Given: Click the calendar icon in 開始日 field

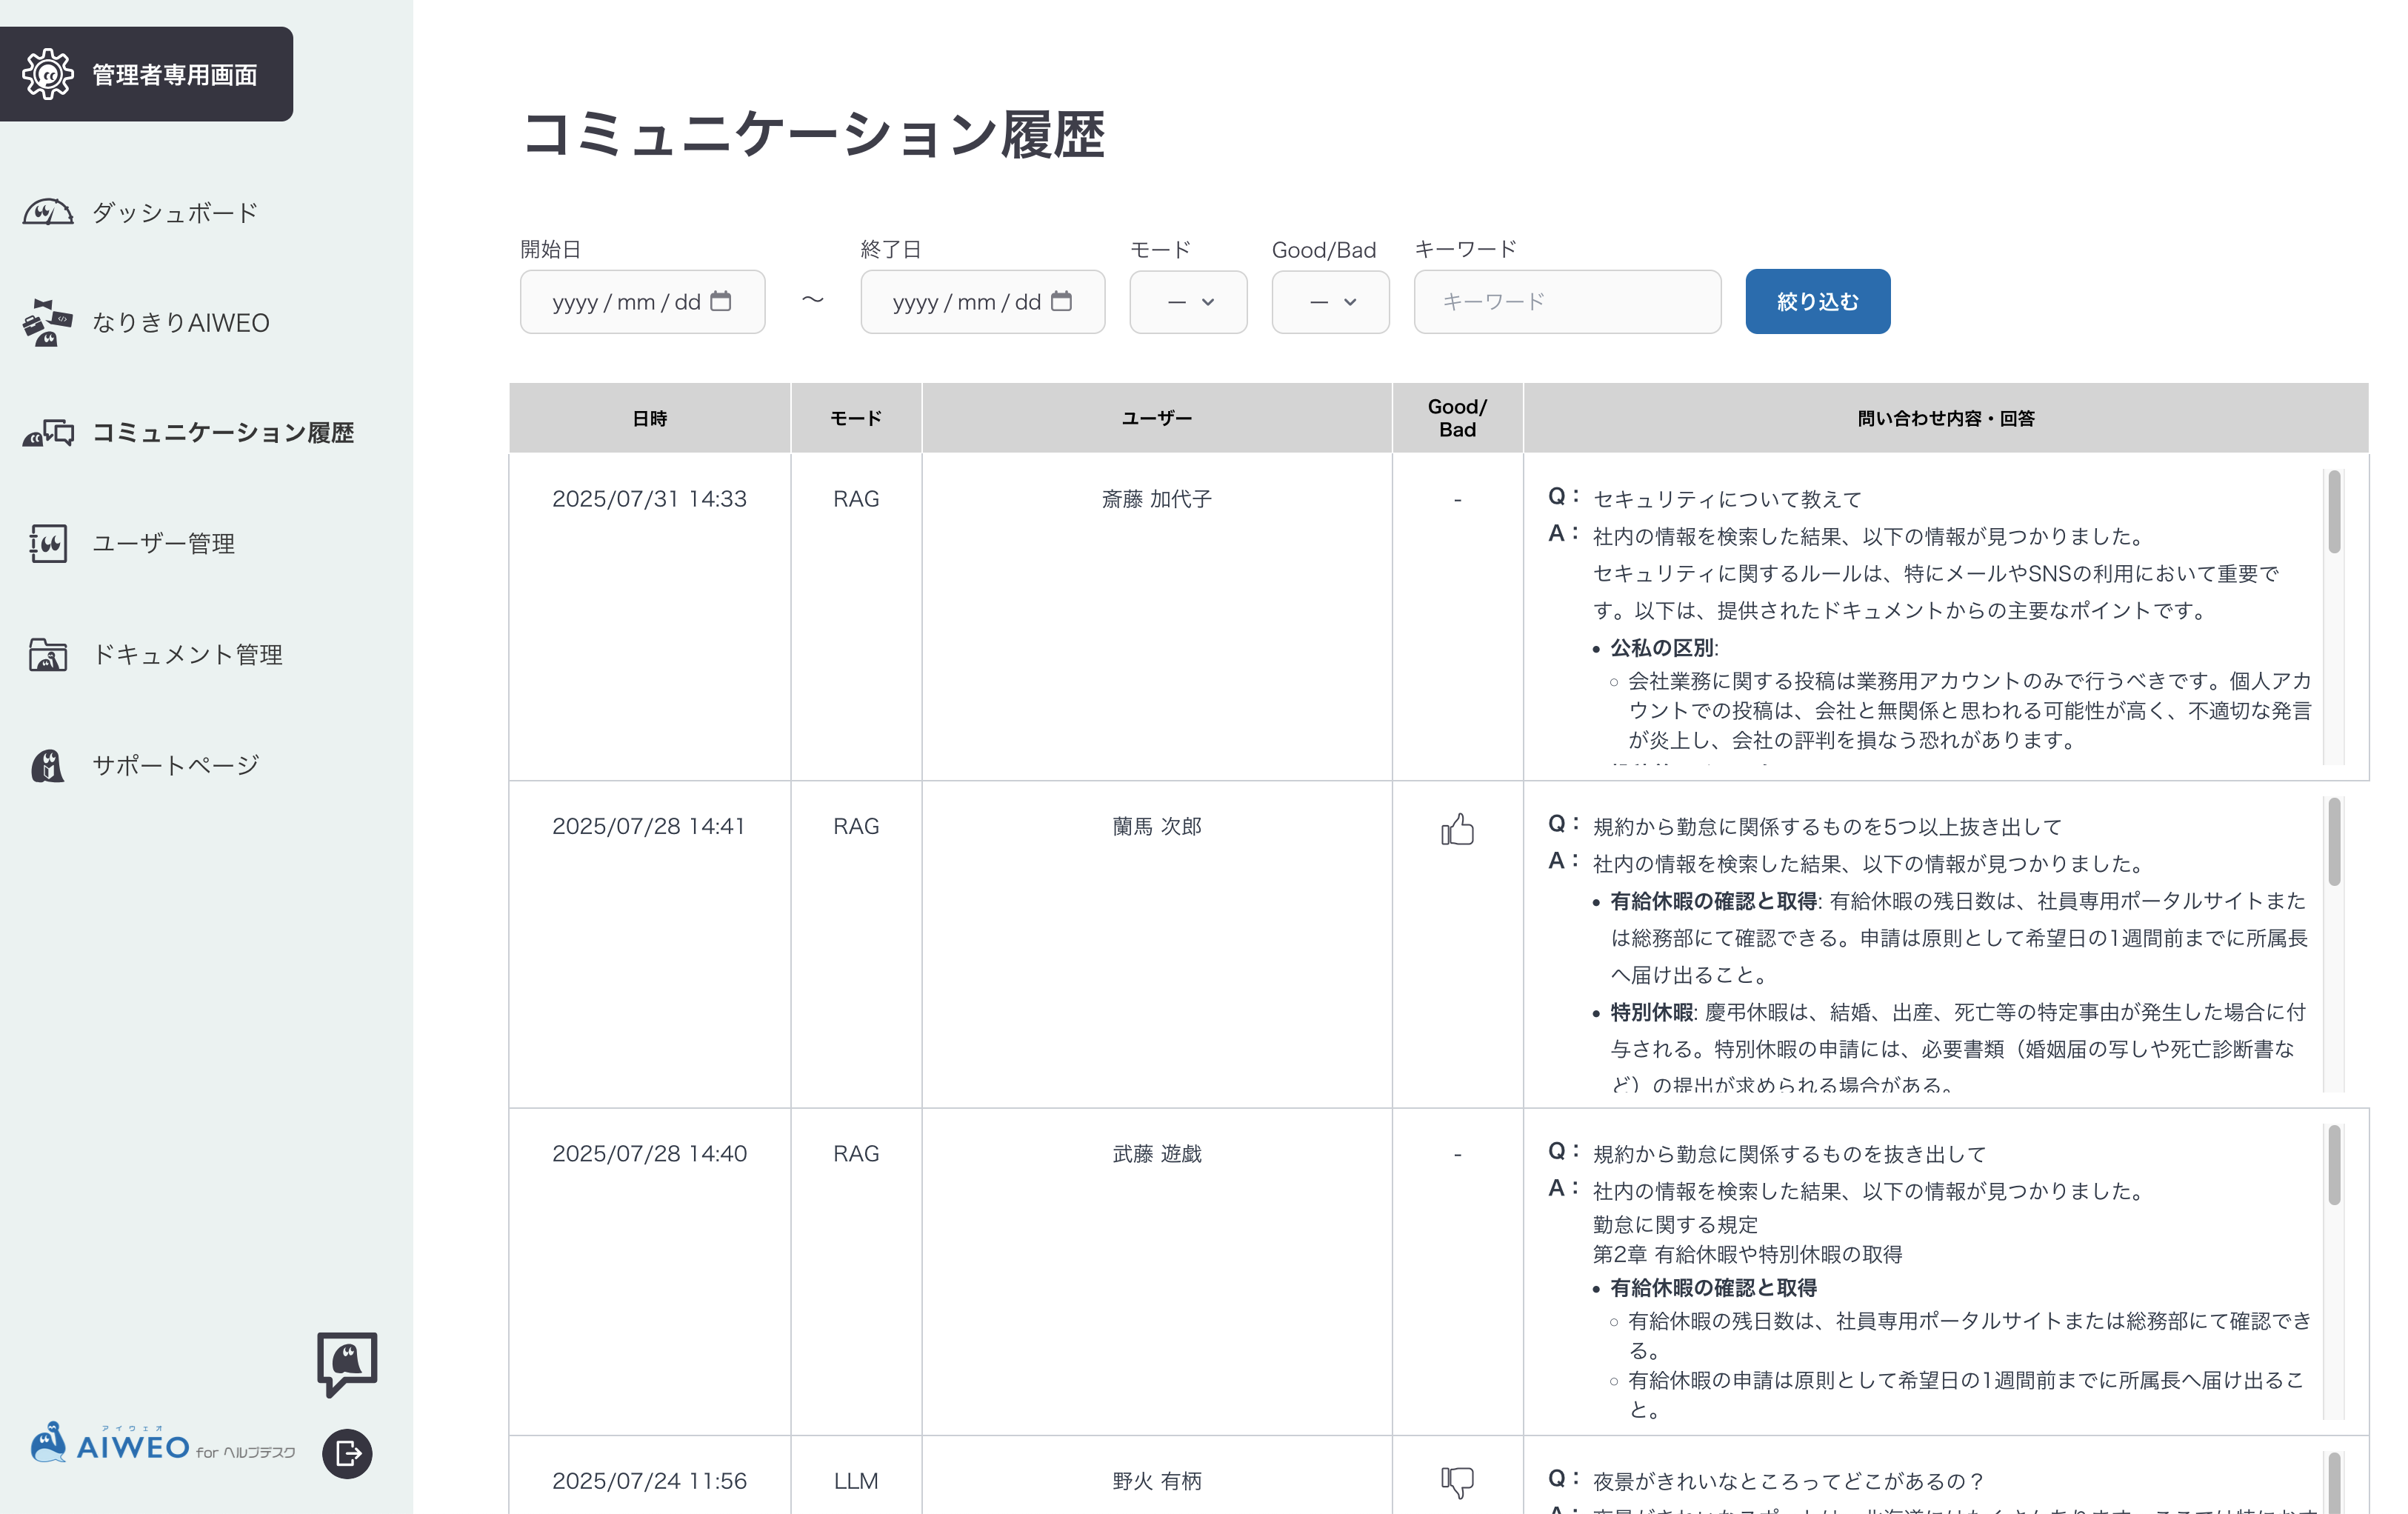Looking at the screenshot, I should click(x=721, y=301).
